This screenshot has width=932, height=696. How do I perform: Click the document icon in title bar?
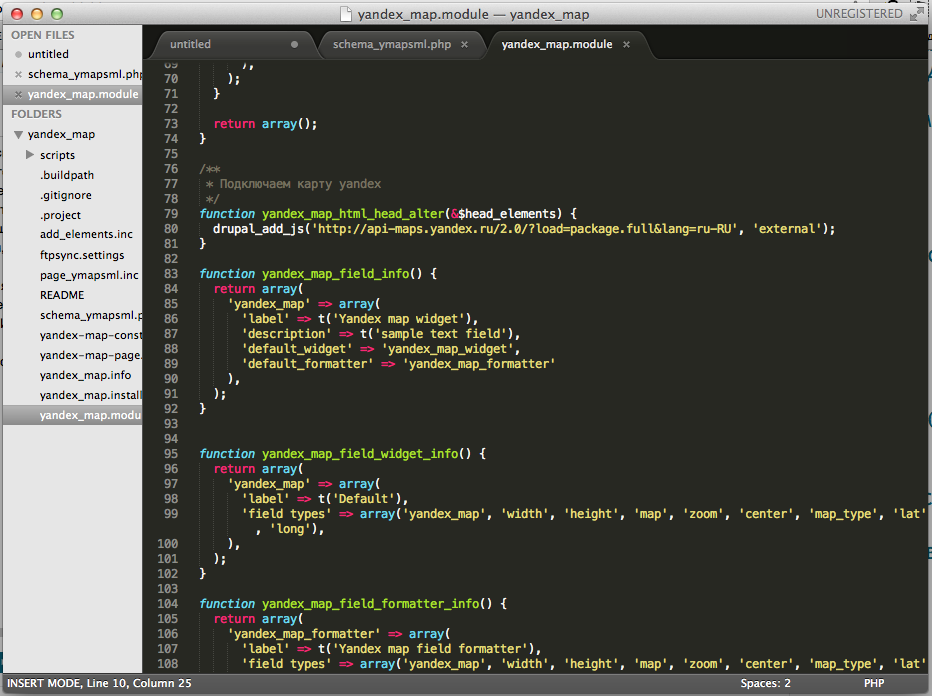(345, 14)
